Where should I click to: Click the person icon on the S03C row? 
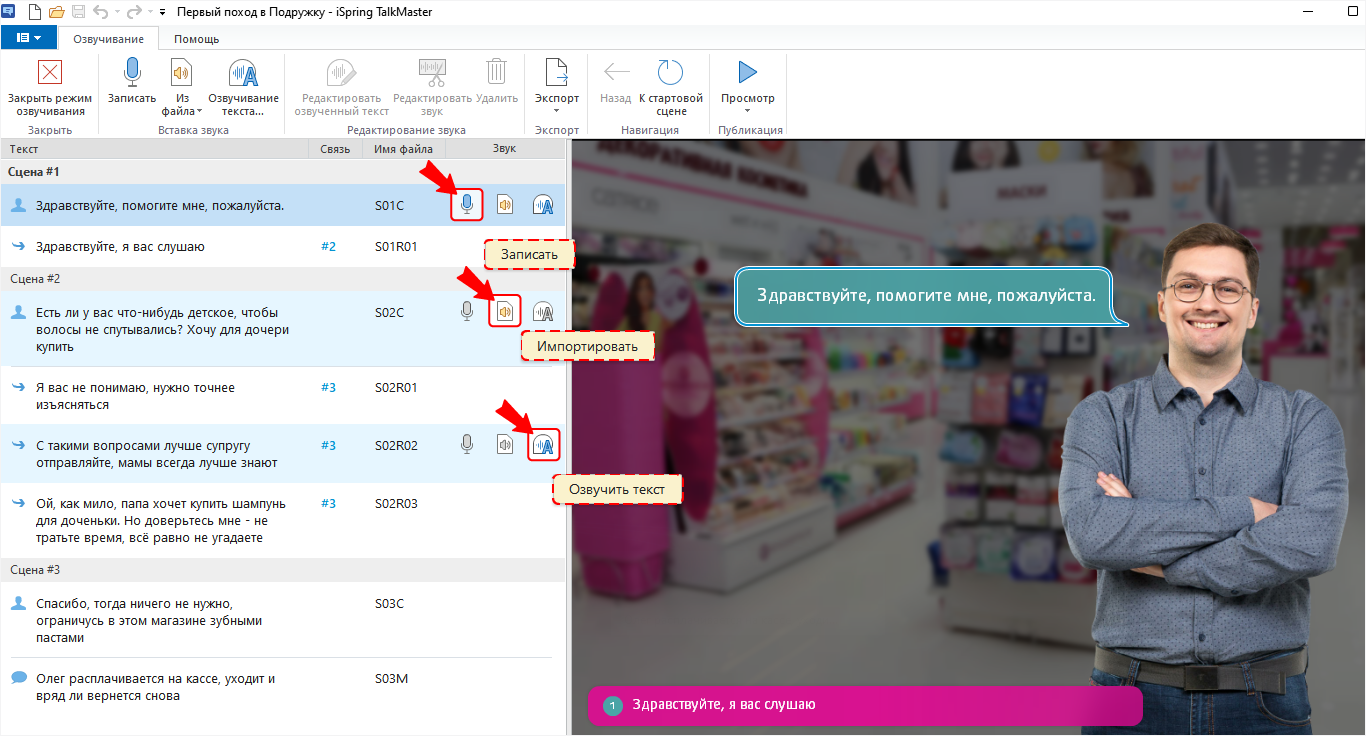click(18, 603)
